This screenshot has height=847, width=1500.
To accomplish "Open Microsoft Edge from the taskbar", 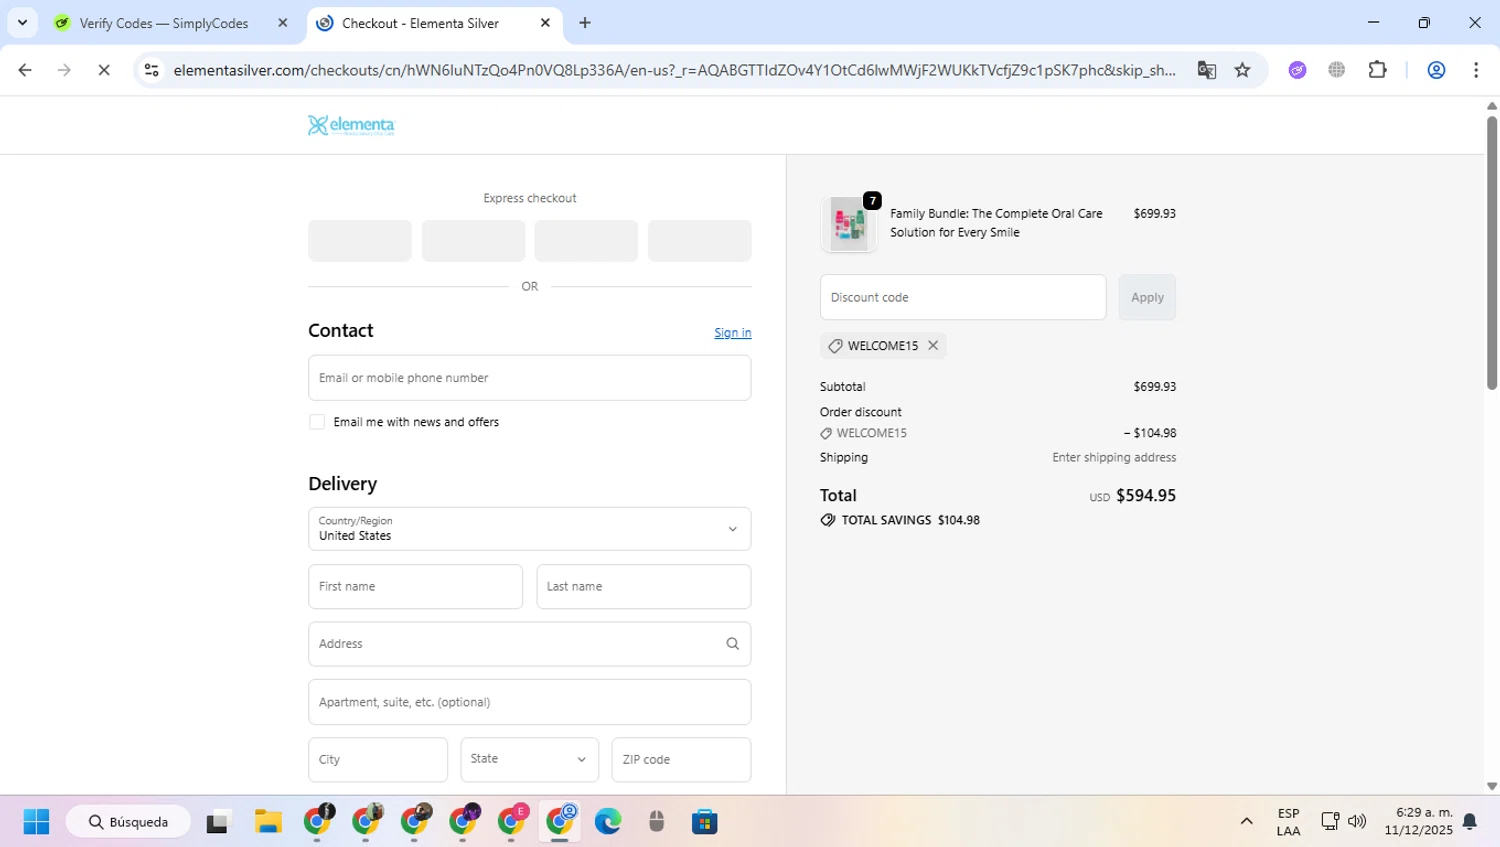I will coord(608,822).
